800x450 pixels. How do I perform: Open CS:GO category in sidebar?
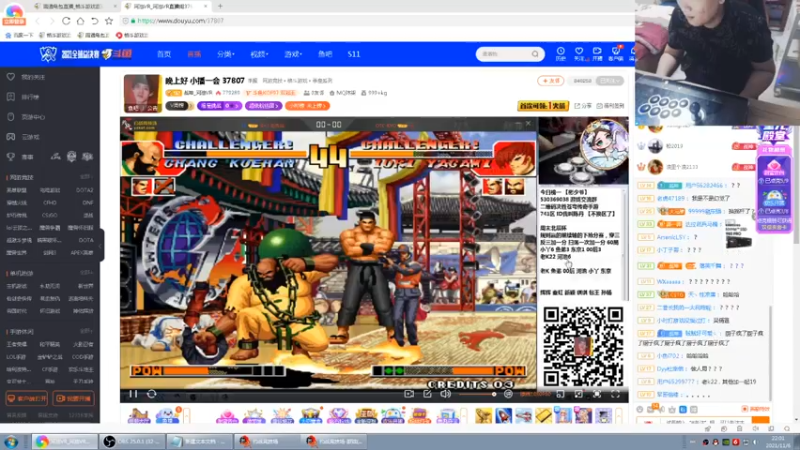click(x=50, y=215)
